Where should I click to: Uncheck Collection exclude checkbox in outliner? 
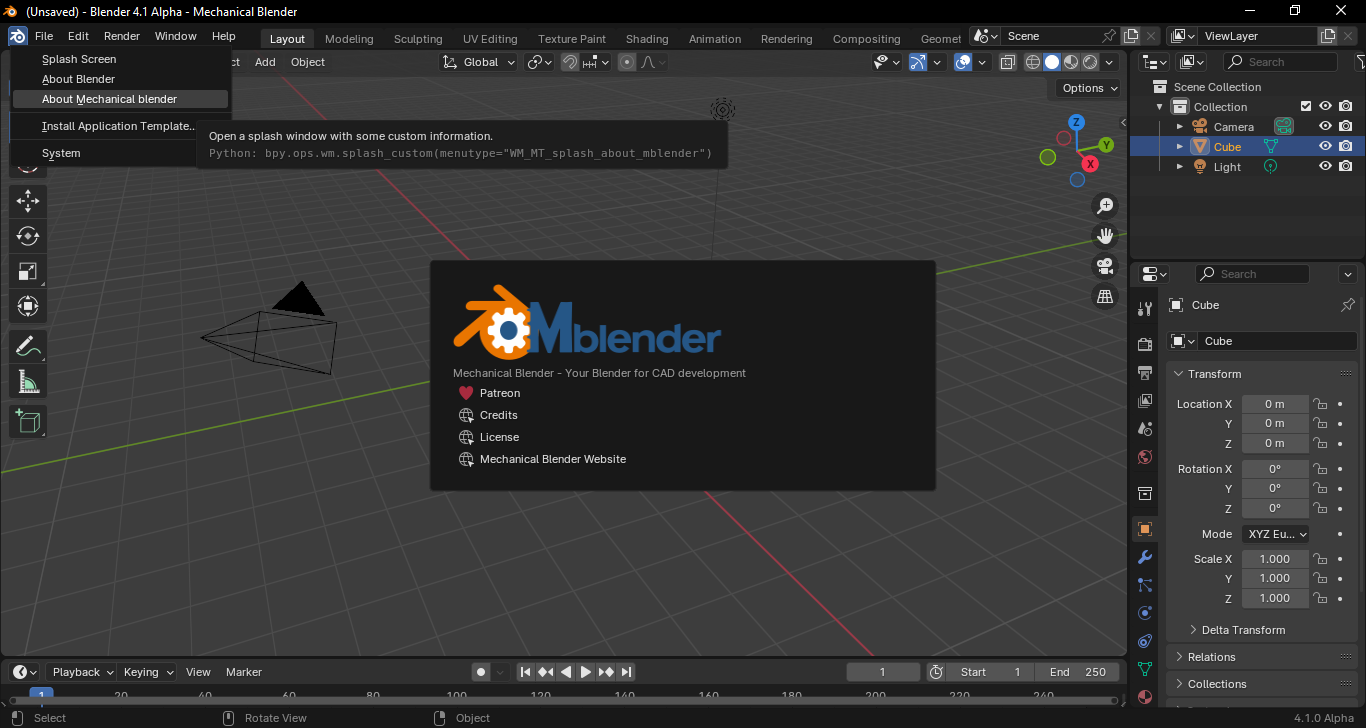1305,107
